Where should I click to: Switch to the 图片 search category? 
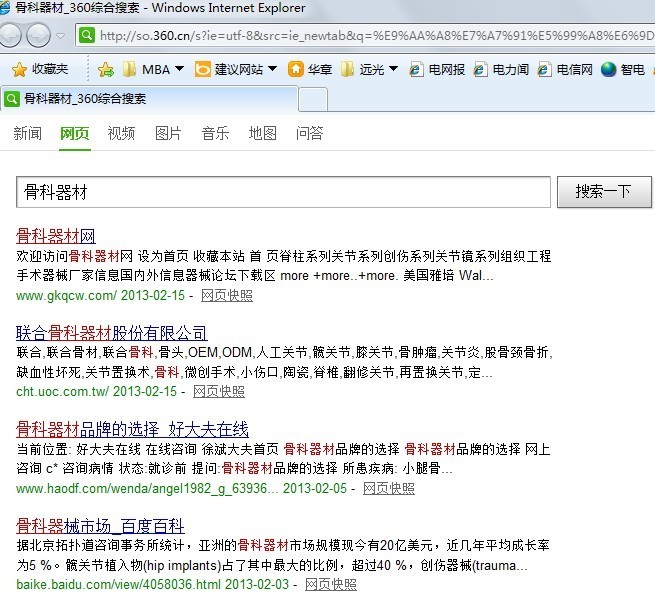168,134
